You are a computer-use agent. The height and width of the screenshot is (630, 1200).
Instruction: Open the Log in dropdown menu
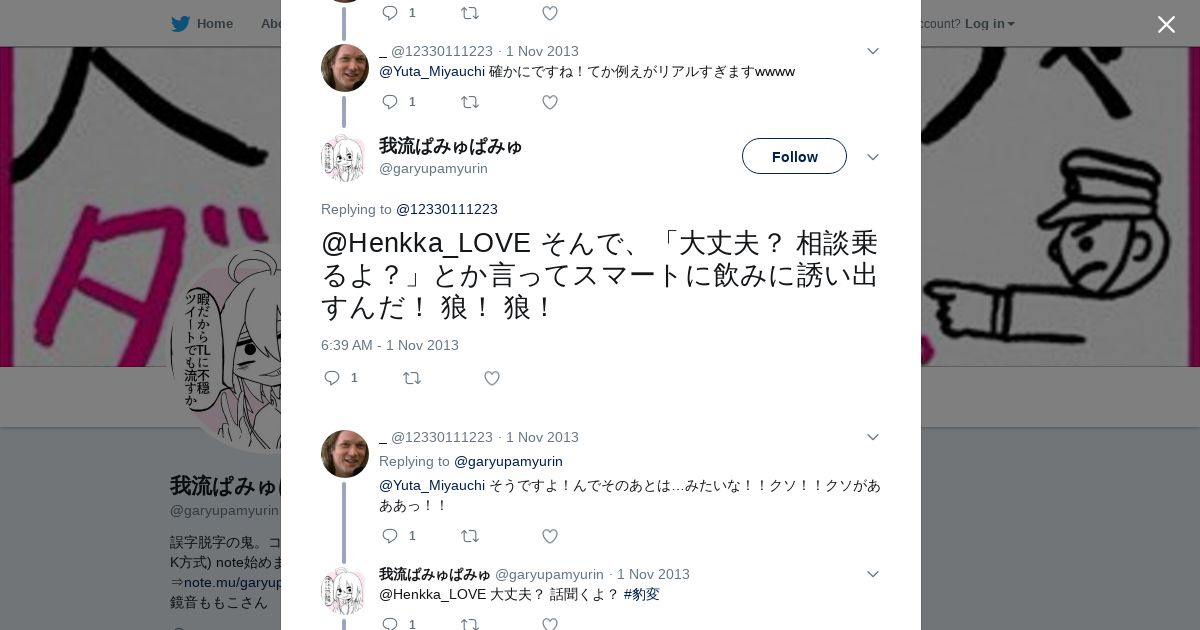coord(990,24)
